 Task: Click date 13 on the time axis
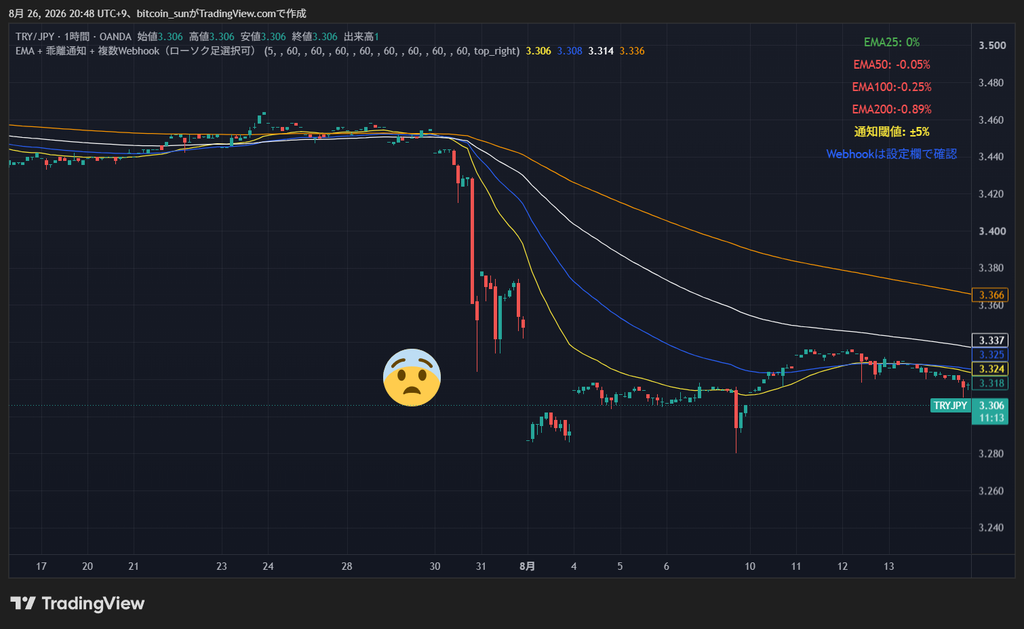tap(889, 566)
